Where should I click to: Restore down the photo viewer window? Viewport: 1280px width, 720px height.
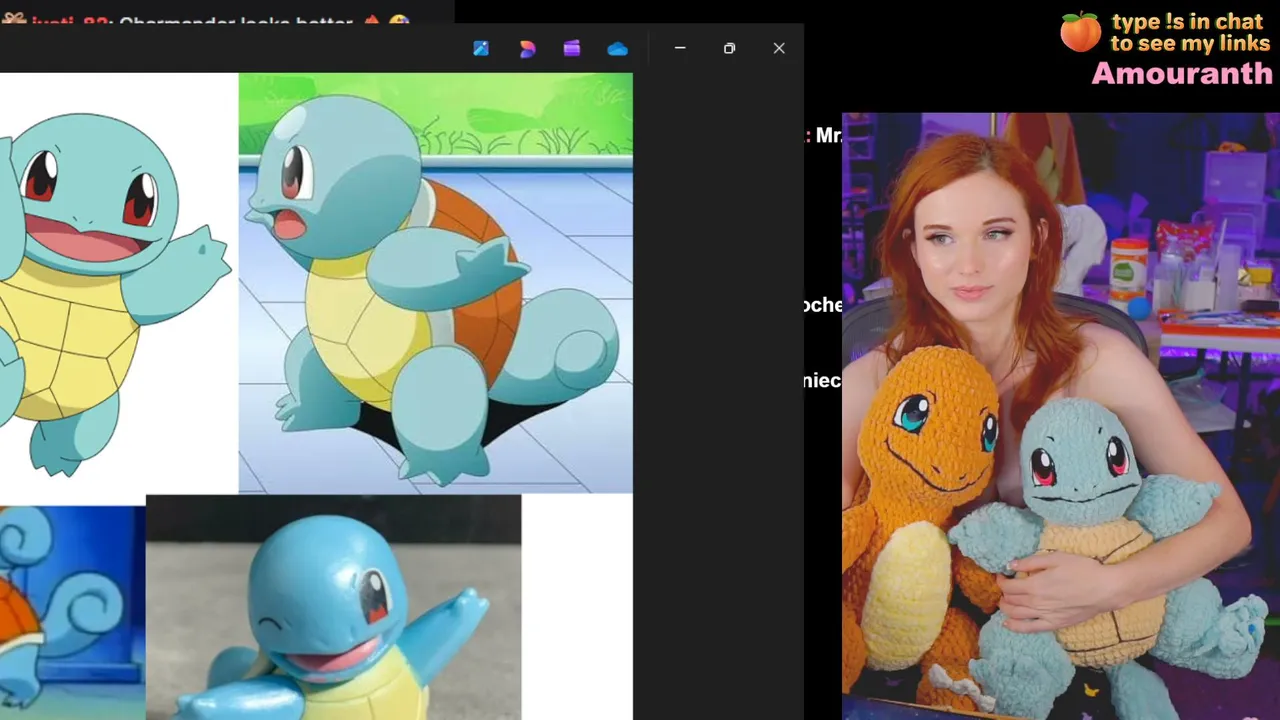(x=729, y=48)
